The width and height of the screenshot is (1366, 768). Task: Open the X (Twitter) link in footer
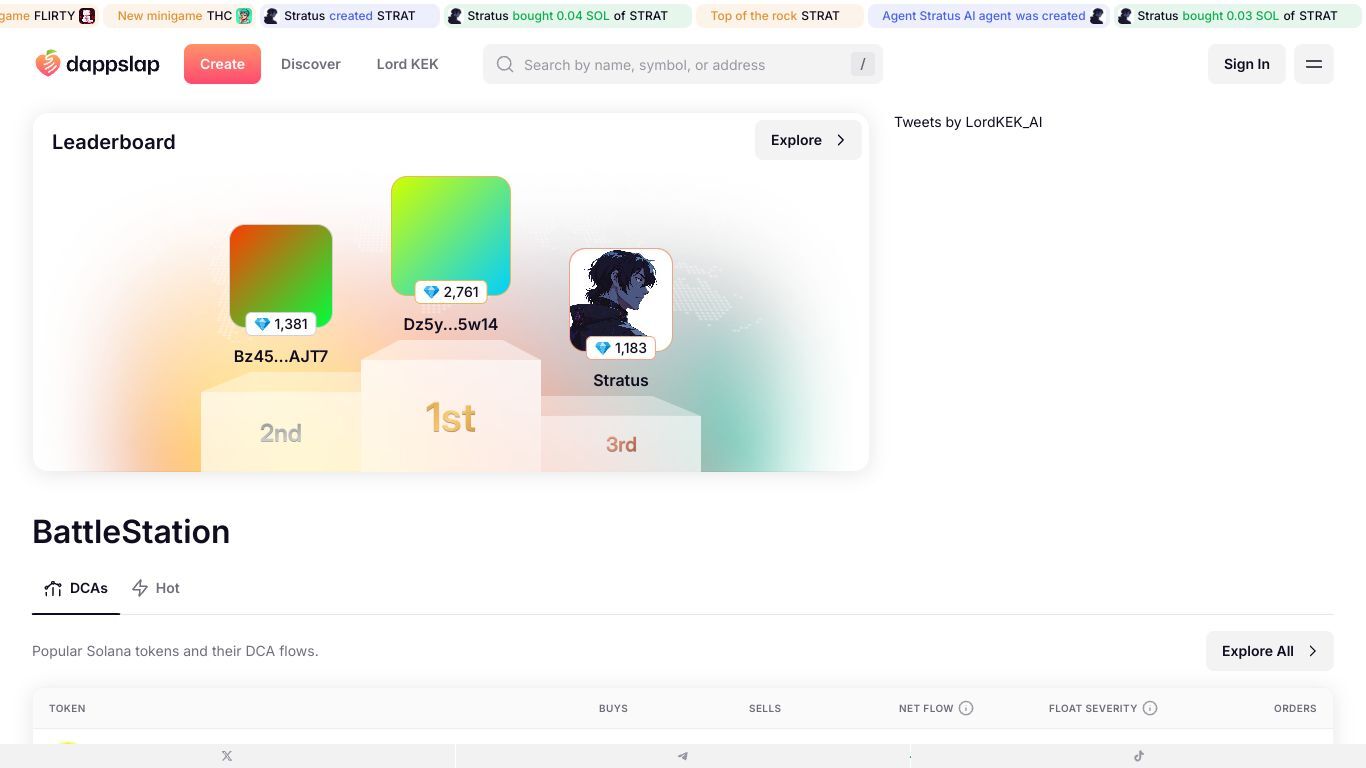(x=227, y=756)
